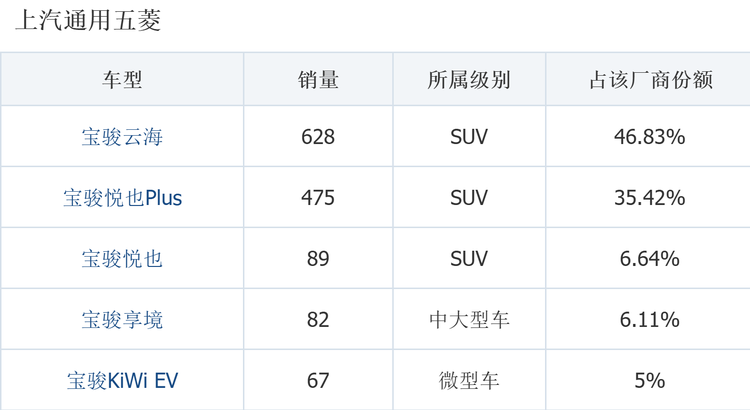Click the 35.42% share cell
This screenshot has height=410, width=750.
point(650,198)
